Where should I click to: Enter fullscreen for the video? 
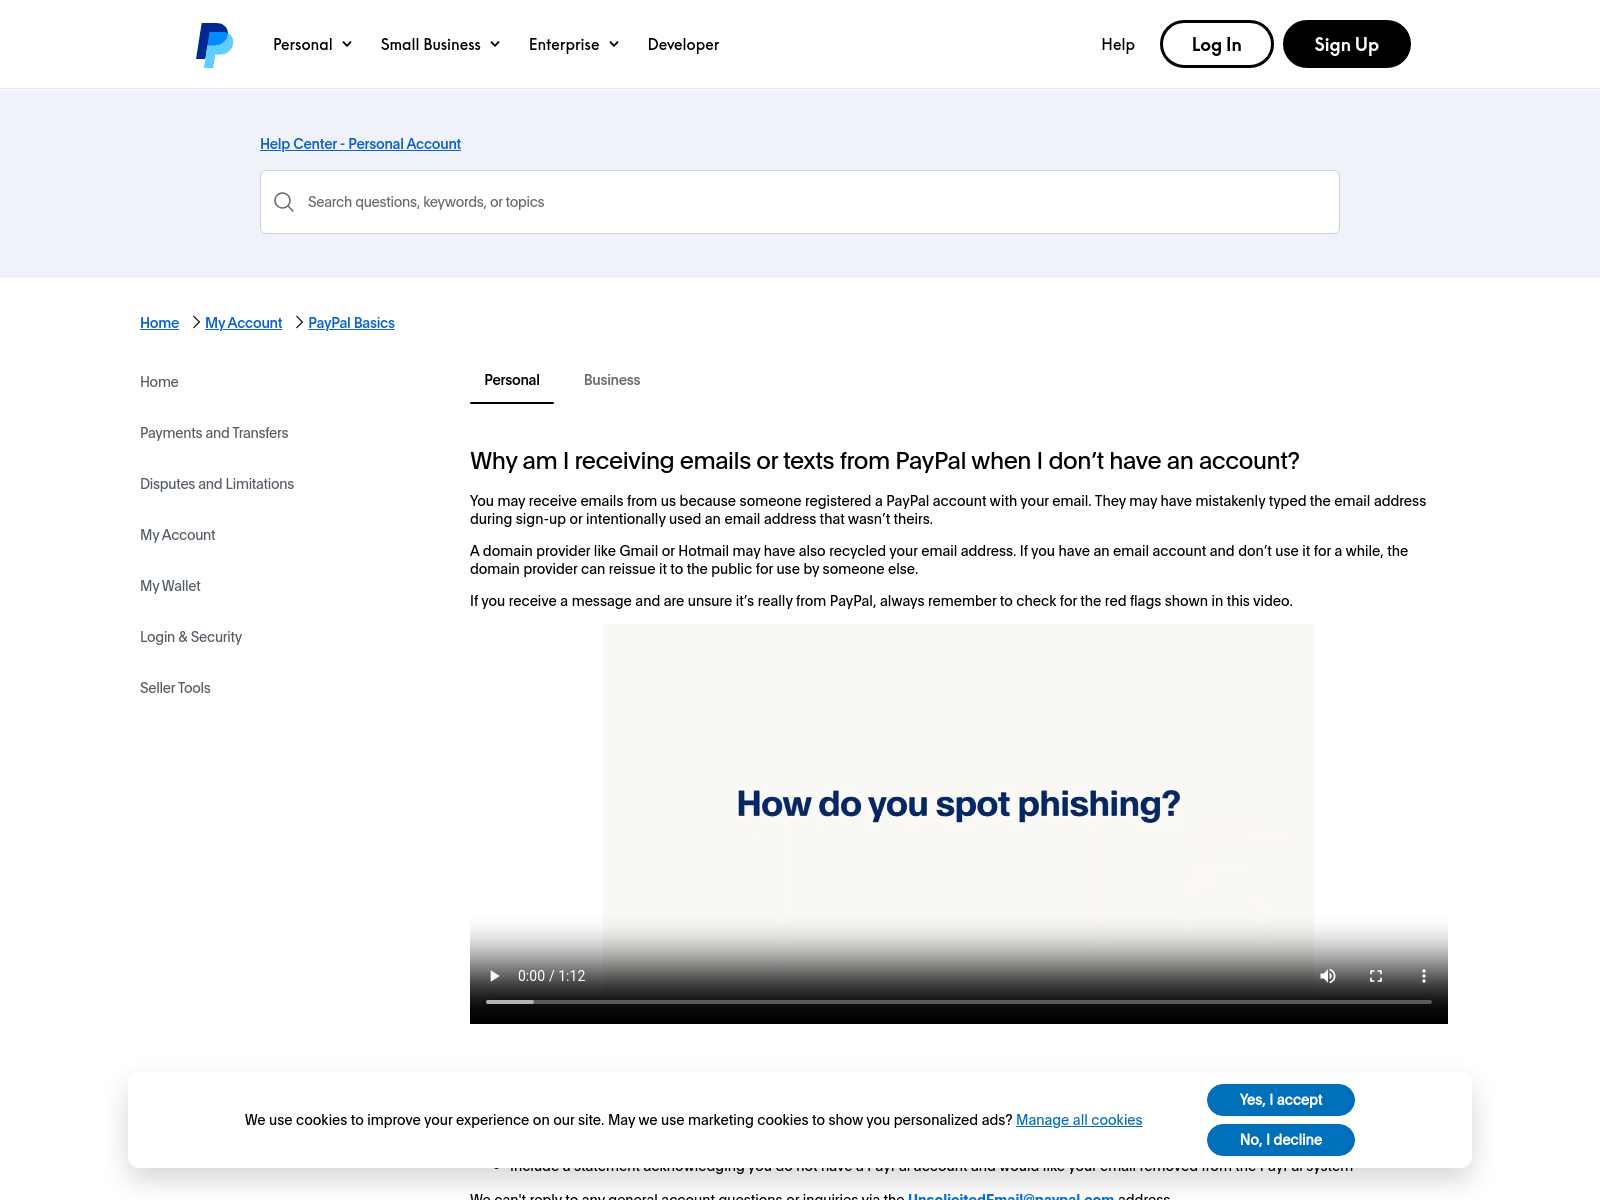point(1376,976)
